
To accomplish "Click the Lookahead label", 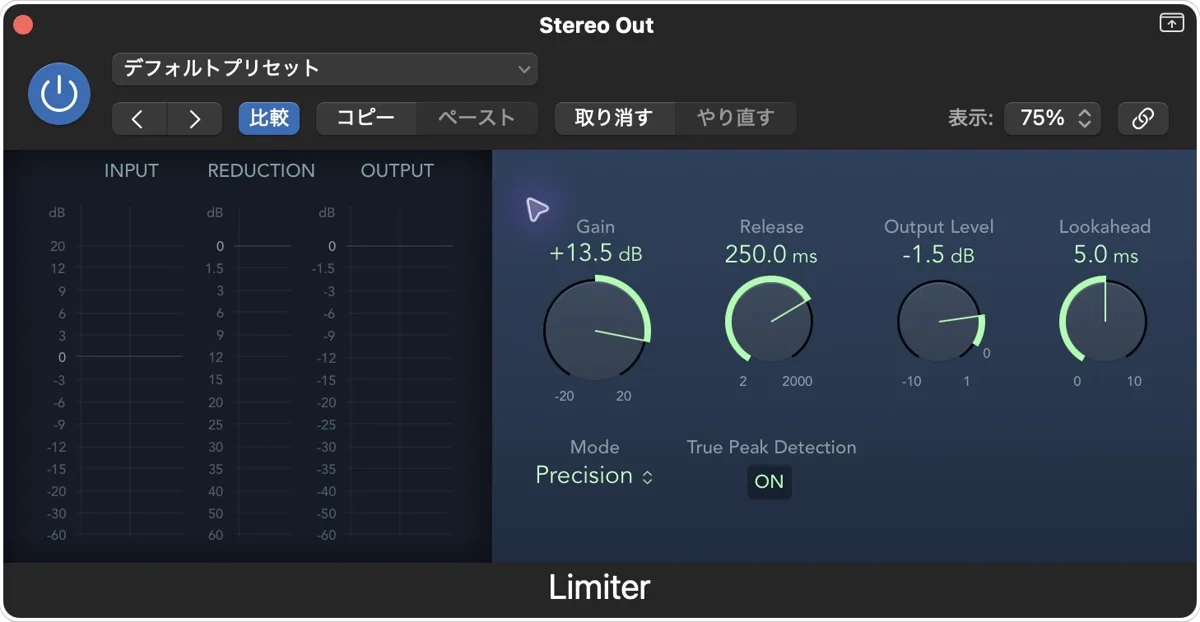I will click(1105, 227).
